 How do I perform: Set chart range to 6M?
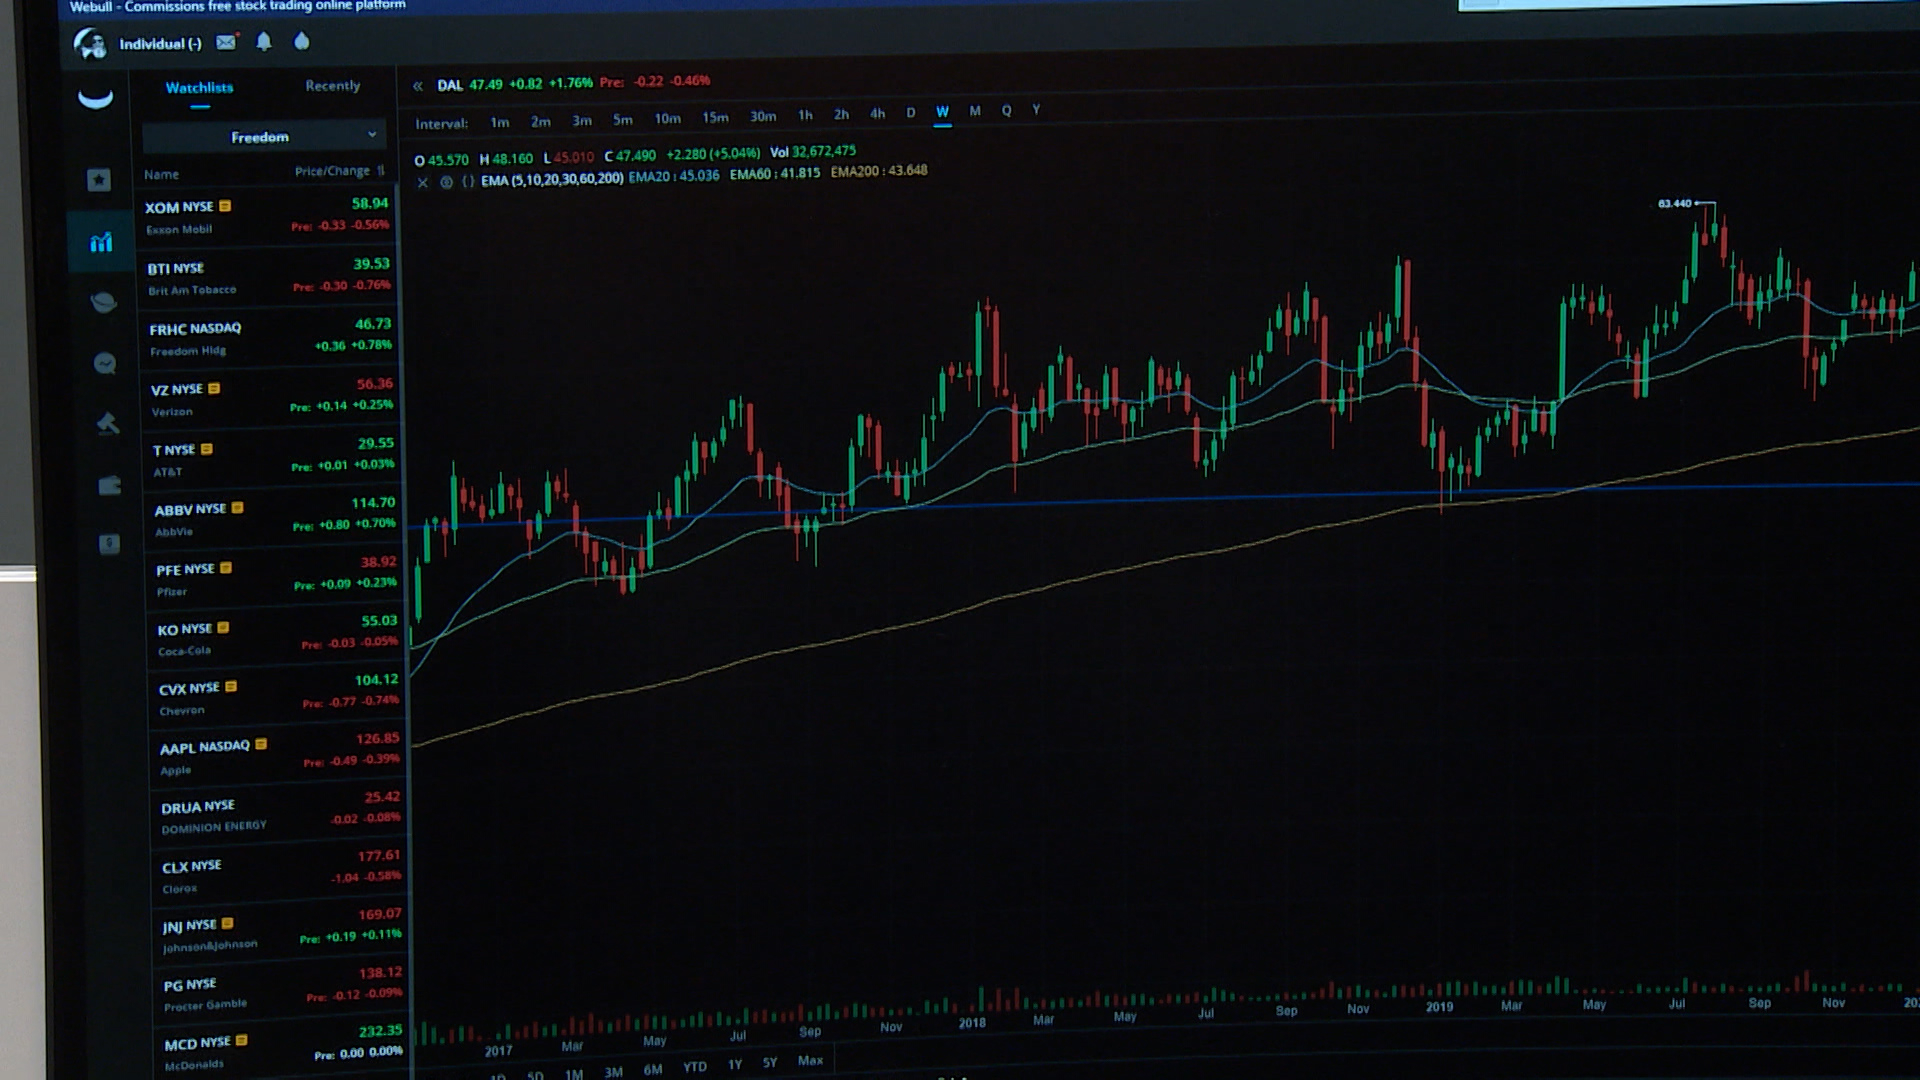[653, 1069]
